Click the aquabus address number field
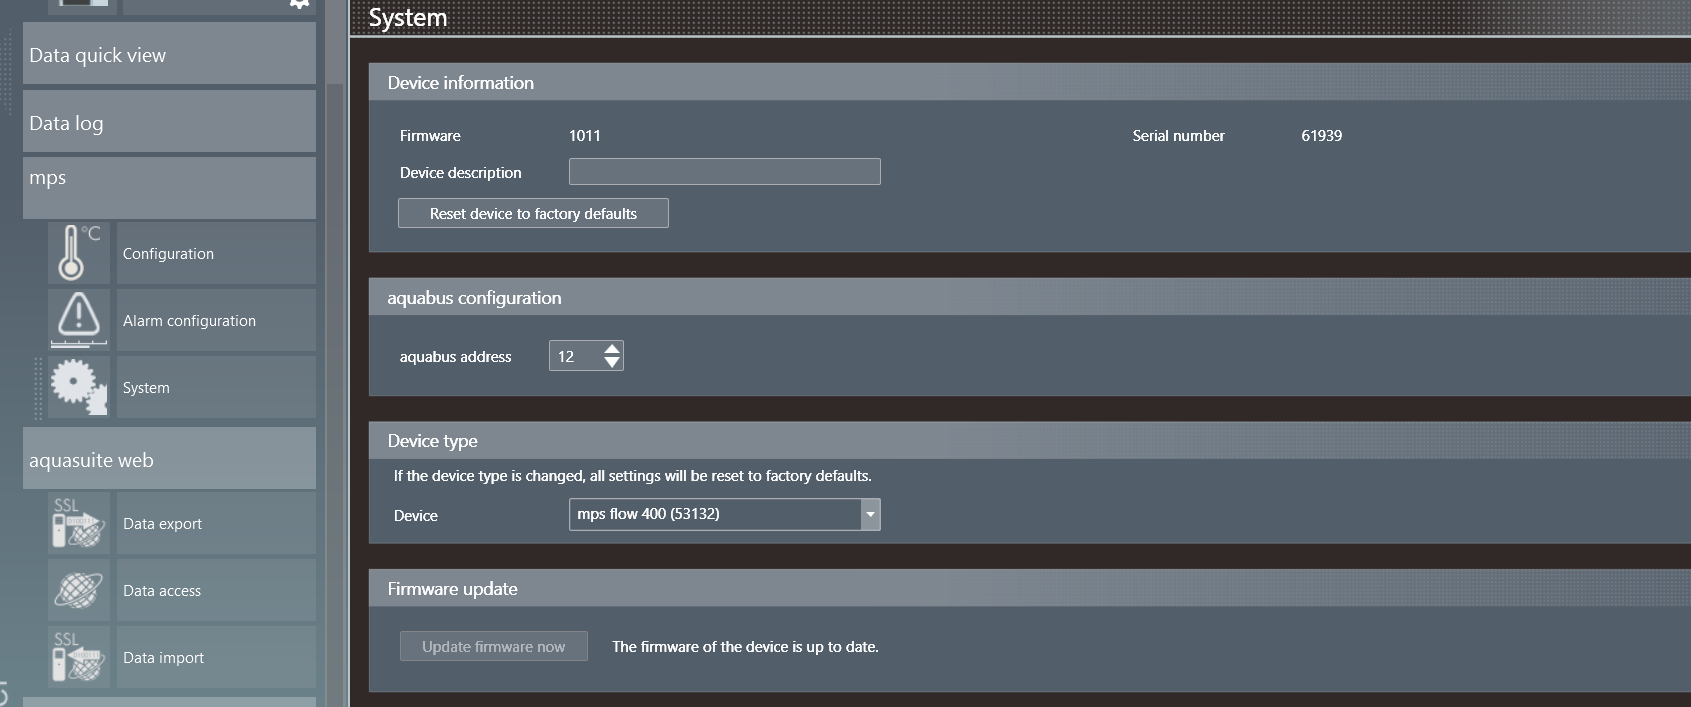The image size is (1691, 707). [x=575, y=356]
